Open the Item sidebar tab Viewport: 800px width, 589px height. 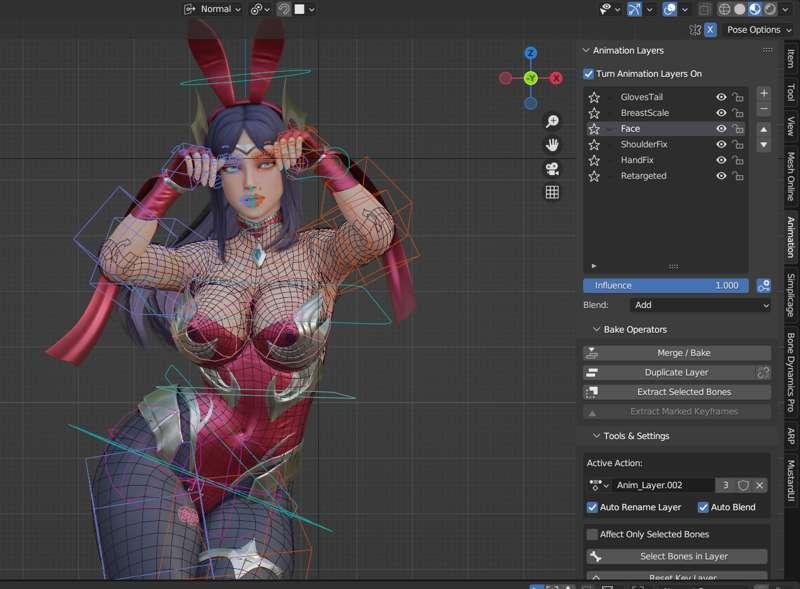791,58
